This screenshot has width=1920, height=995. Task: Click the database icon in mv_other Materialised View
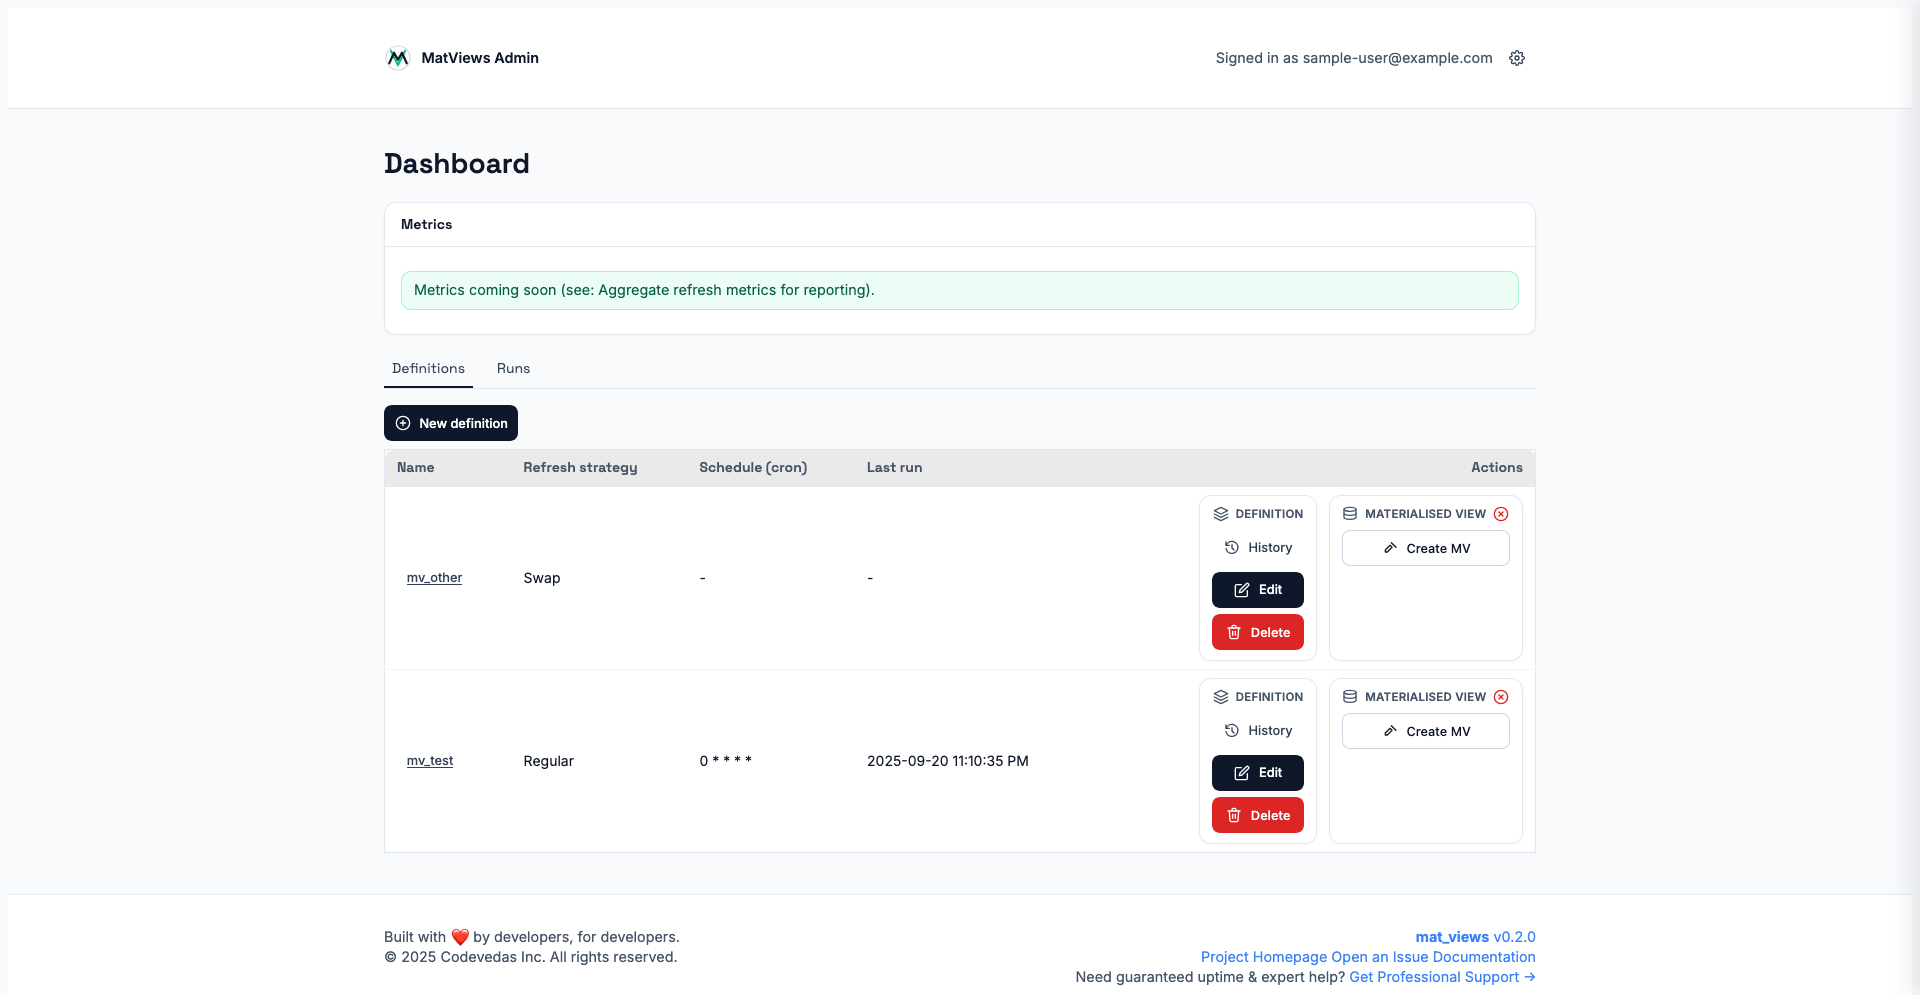(x=1349, y=514)
